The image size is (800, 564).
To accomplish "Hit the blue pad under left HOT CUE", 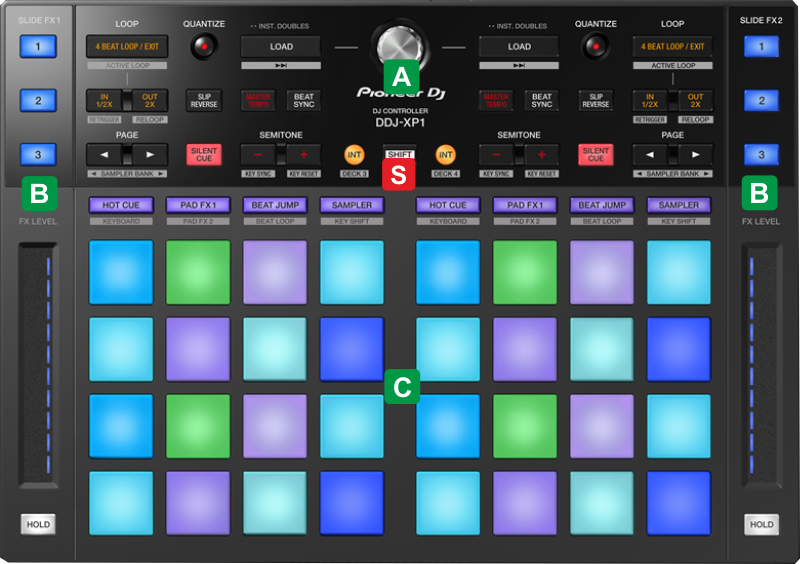I will (121, 272).
